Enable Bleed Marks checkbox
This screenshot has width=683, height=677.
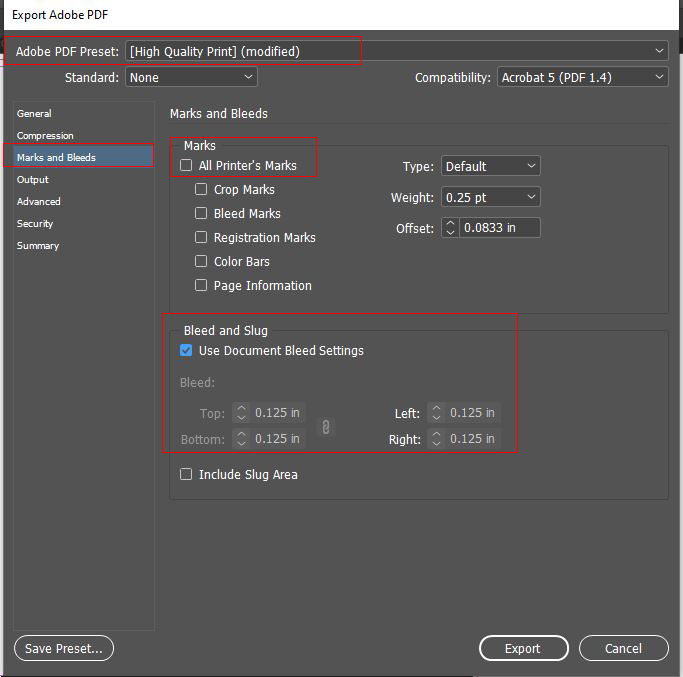pos(201,213)
